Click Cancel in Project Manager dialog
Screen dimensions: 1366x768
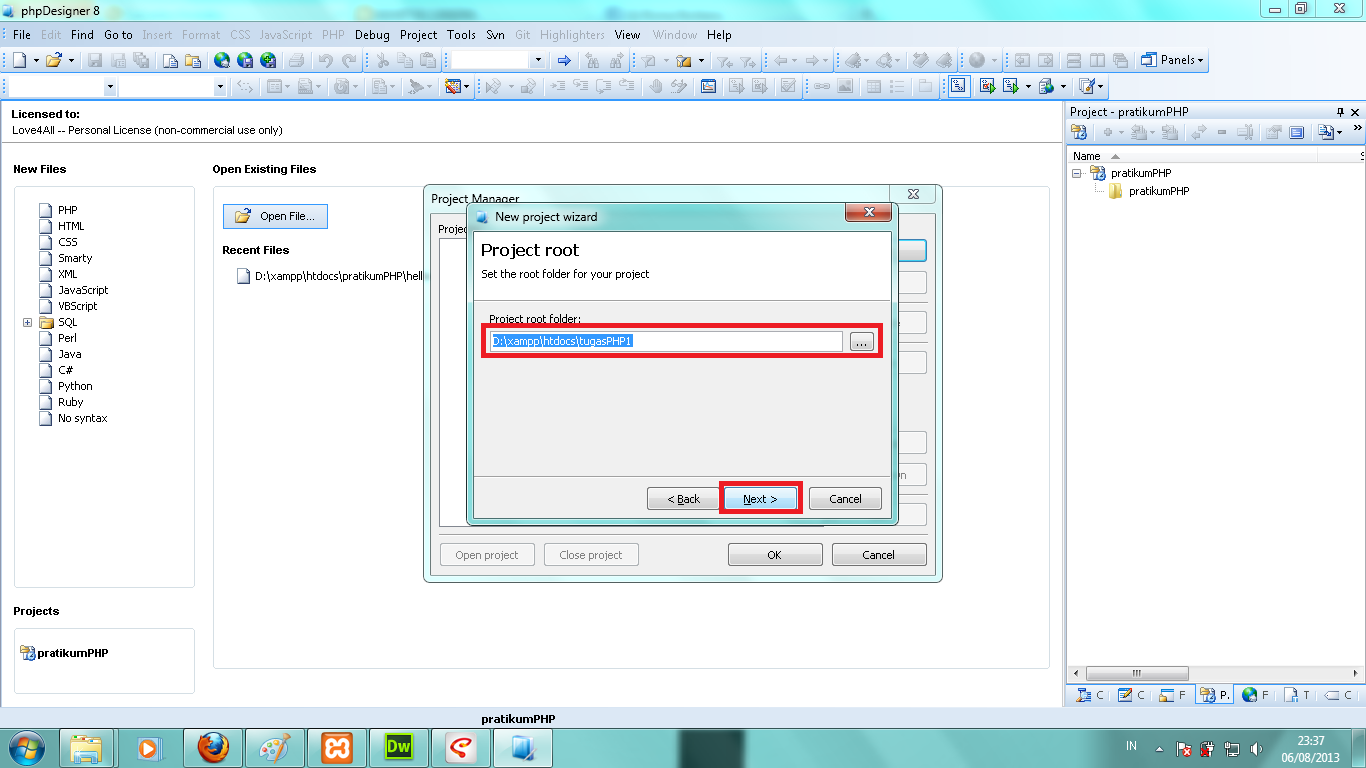879,555
